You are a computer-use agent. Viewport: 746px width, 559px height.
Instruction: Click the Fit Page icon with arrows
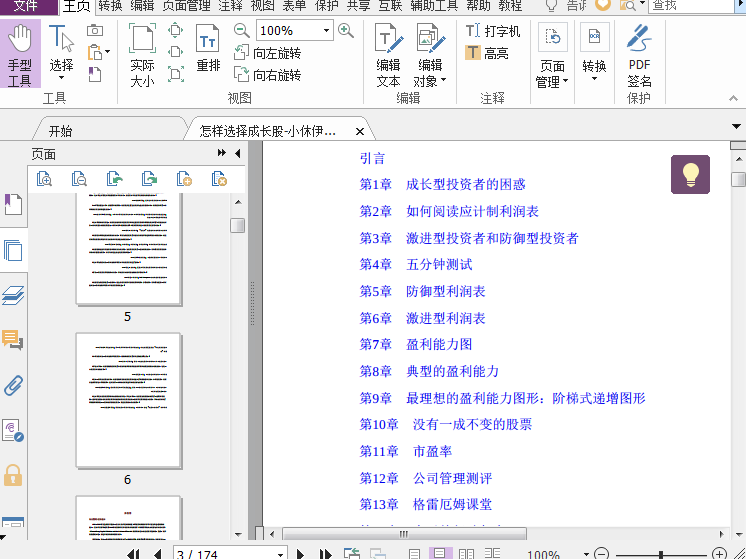point(176,30)
